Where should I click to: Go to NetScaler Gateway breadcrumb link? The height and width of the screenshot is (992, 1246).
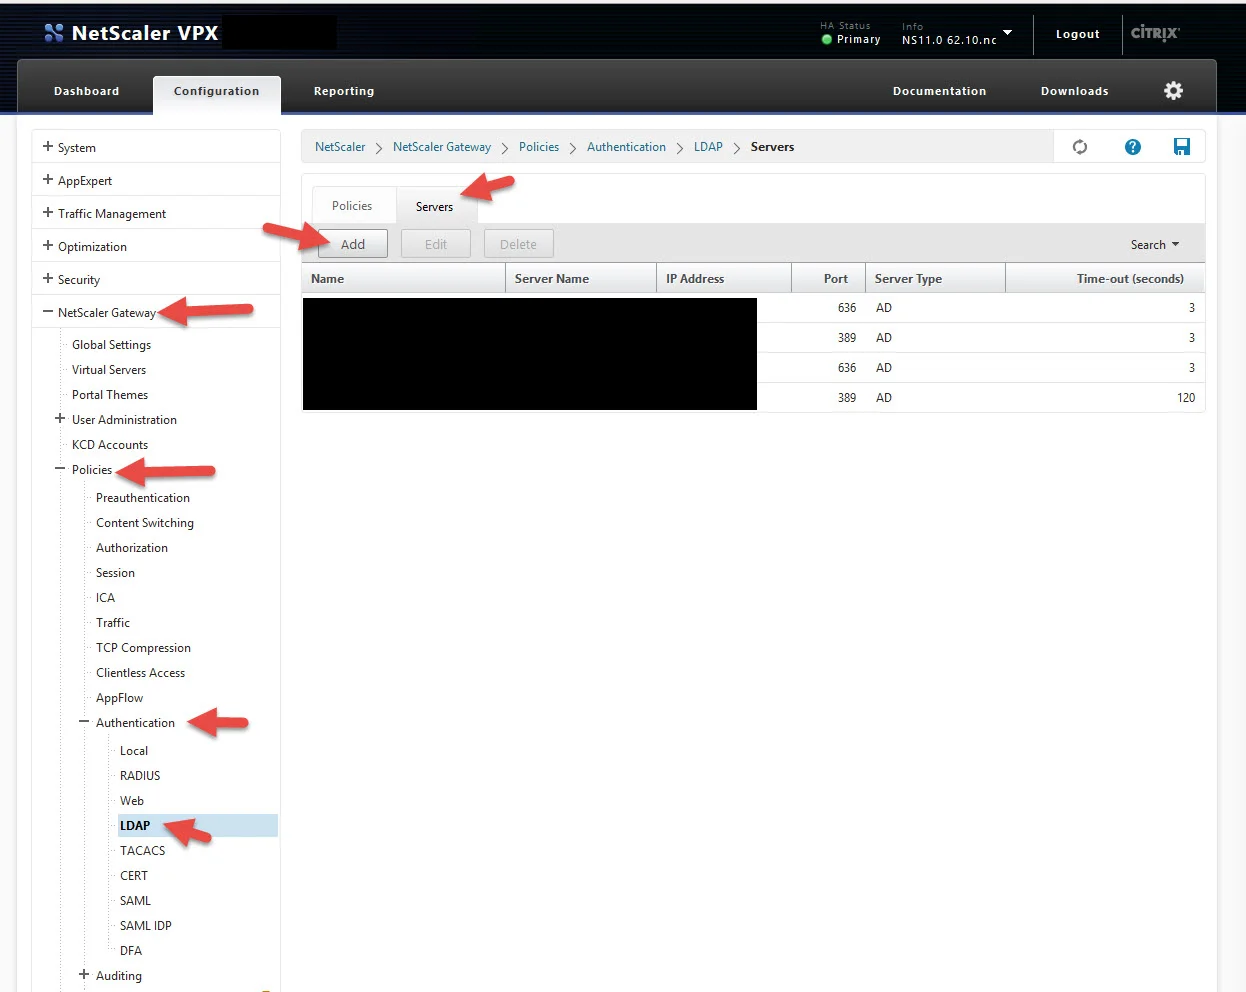click(442, 147)
